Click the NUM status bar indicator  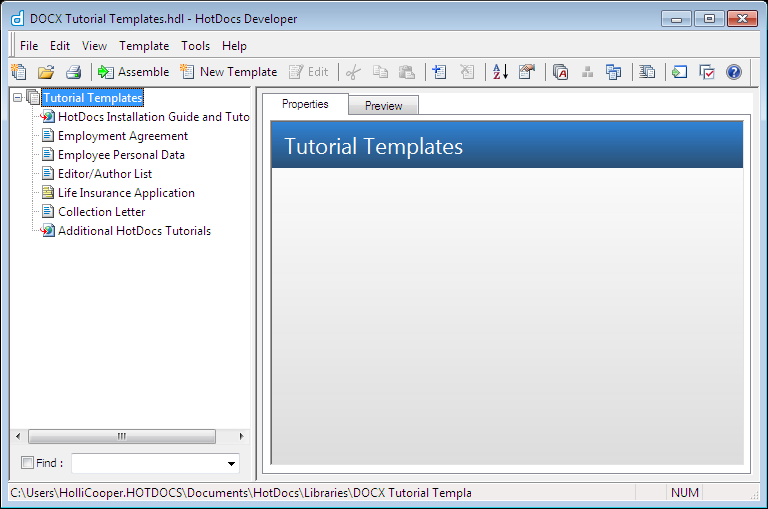coord(685,492)
